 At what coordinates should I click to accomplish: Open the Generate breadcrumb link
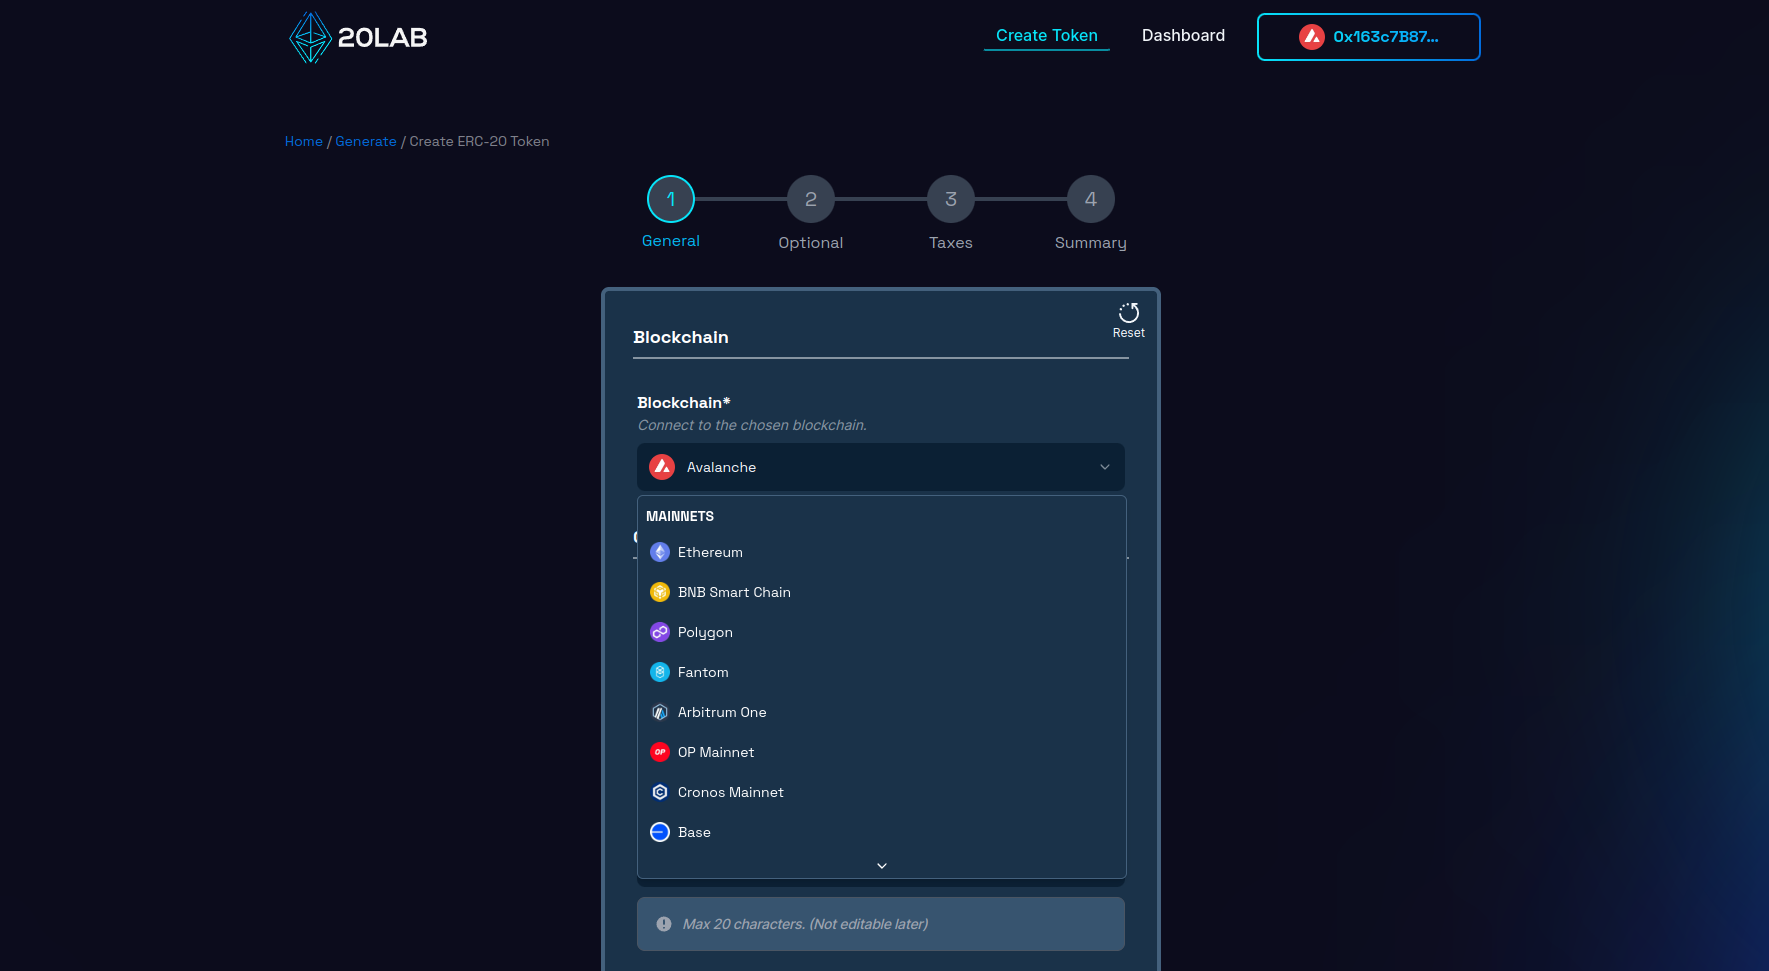click(366, 141)
